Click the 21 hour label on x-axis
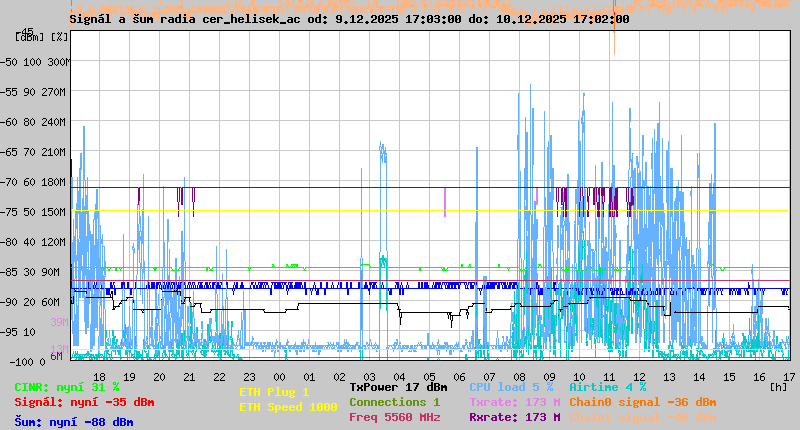This screenshot has width=800, height=430. tap(190, 376)
